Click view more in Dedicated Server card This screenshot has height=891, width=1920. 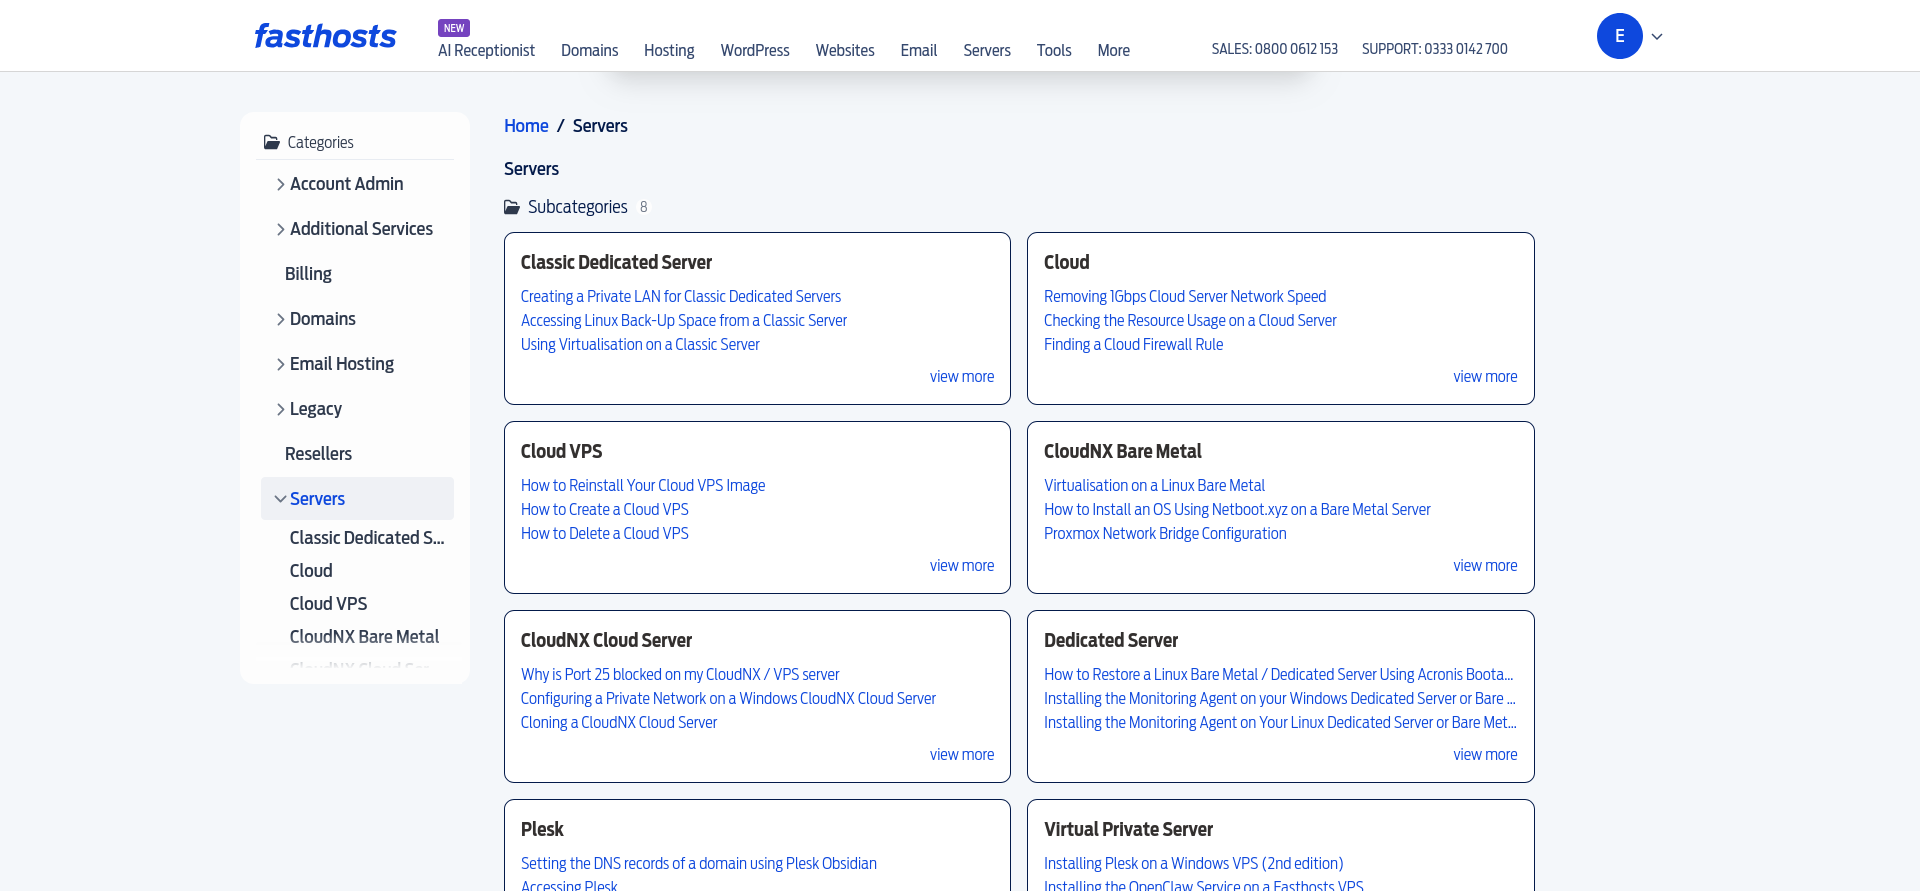(x=1485, y=755)
